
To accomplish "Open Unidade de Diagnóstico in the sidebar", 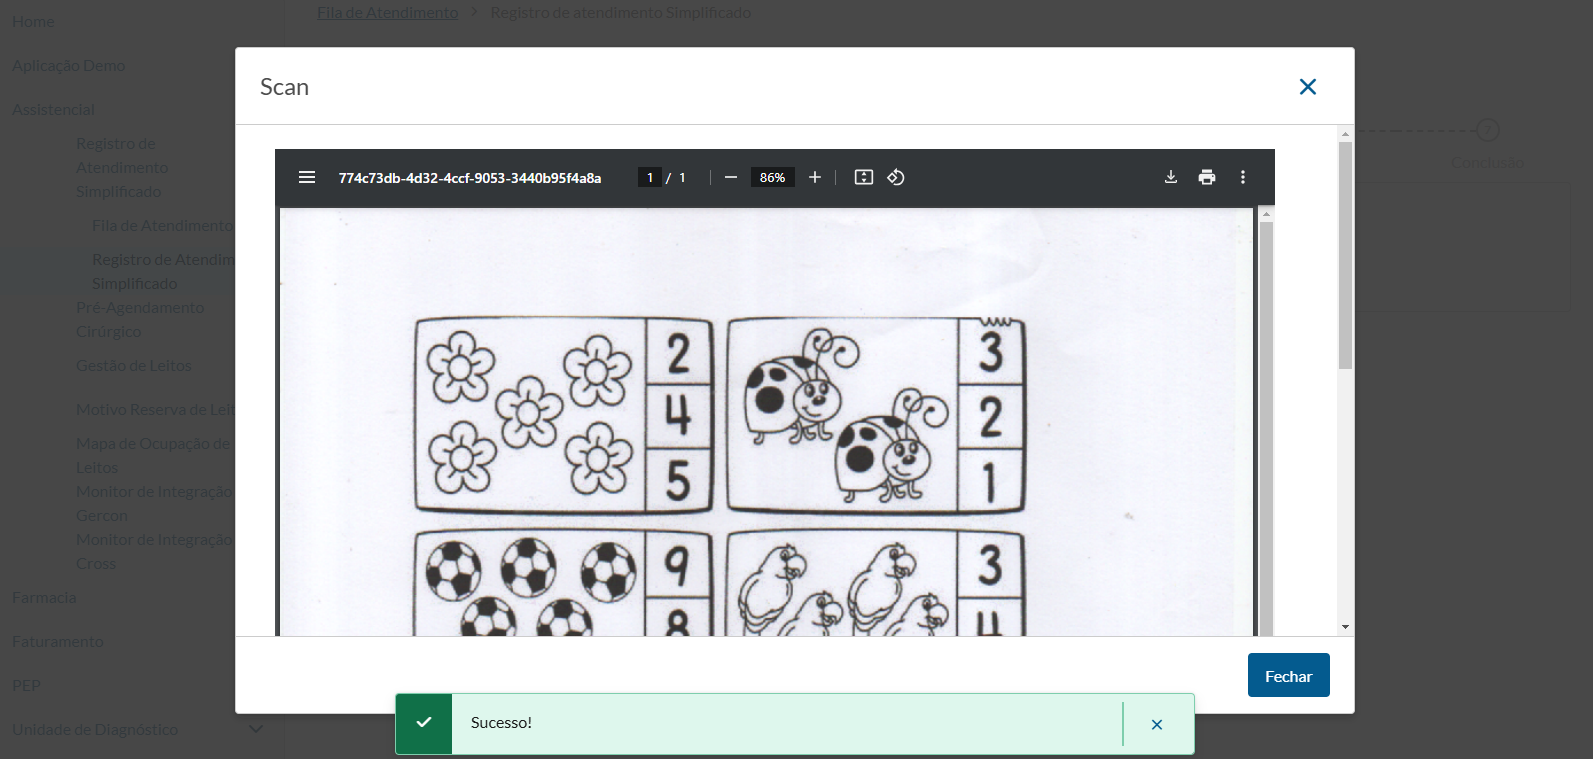I will tap(95, 729).
